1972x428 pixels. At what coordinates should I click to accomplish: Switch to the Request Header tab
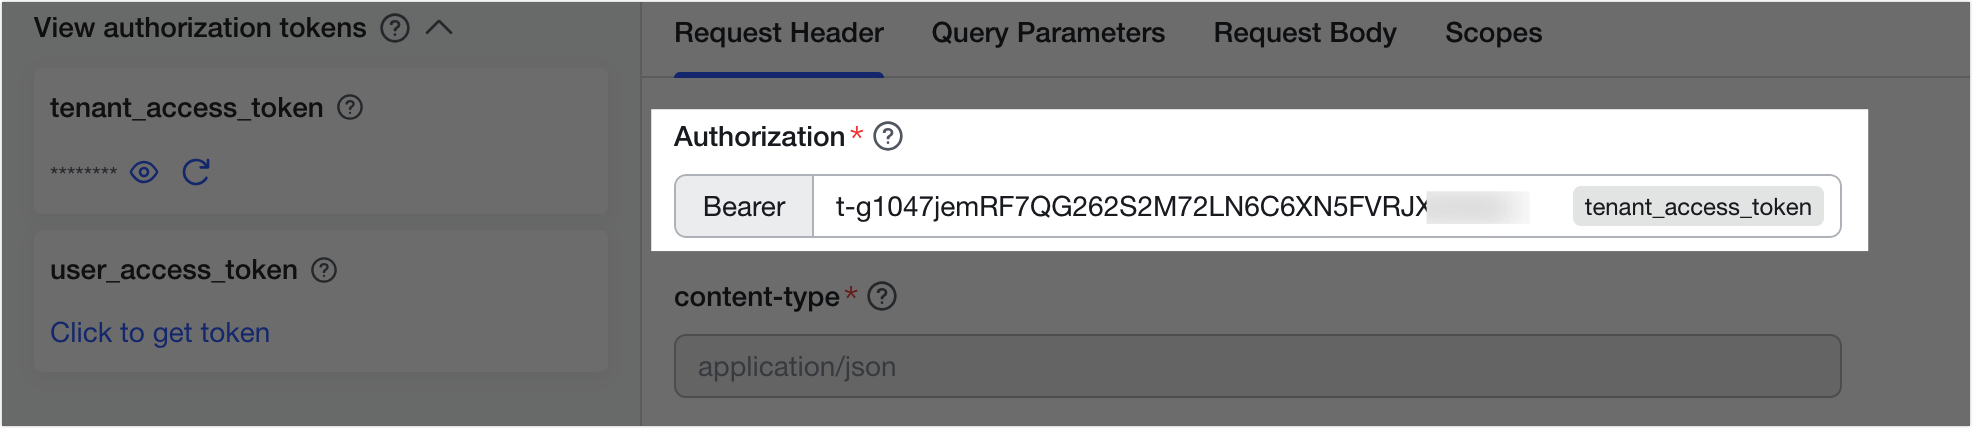pos(779,33)
